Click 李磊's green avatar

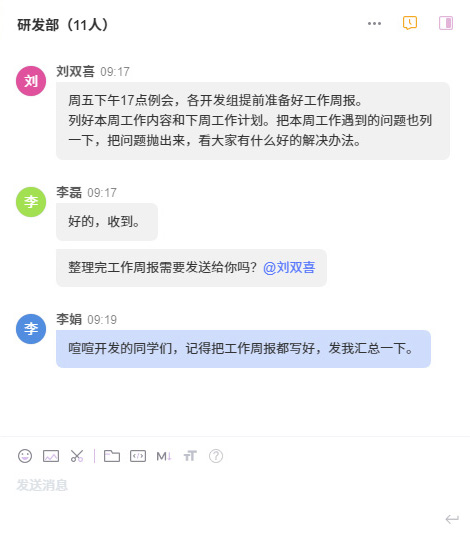[31, 202]
